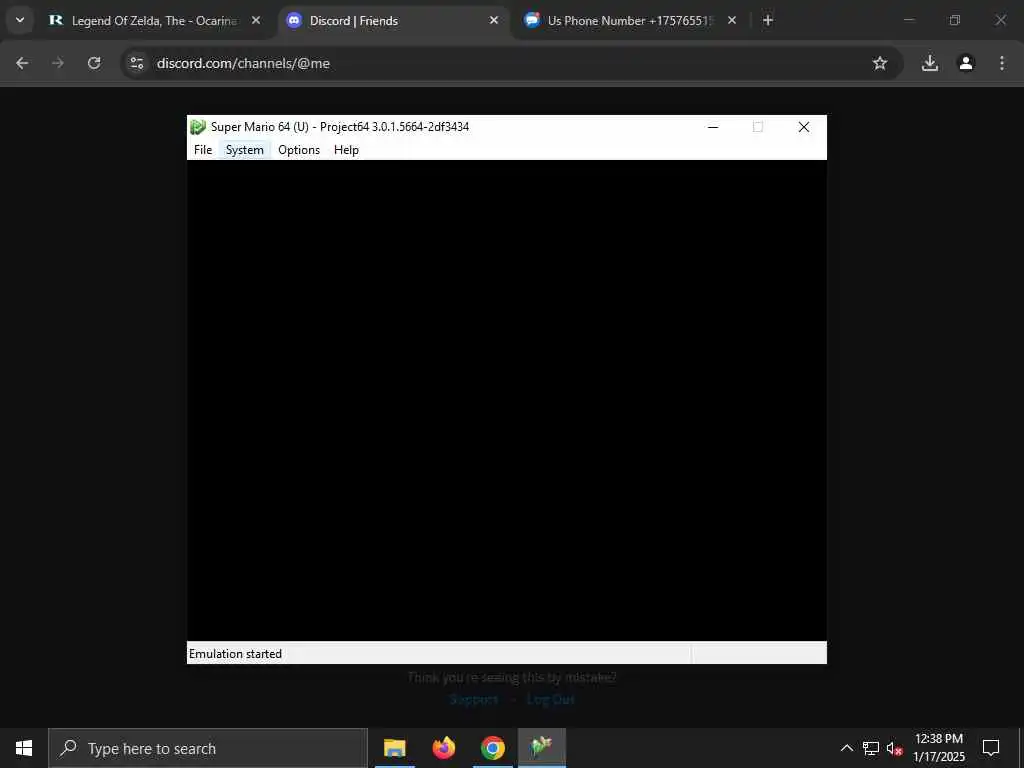Viewport: 1024px width, 768px height.
Task: Open Chrome from the taskbar
Action: point(492,748)
